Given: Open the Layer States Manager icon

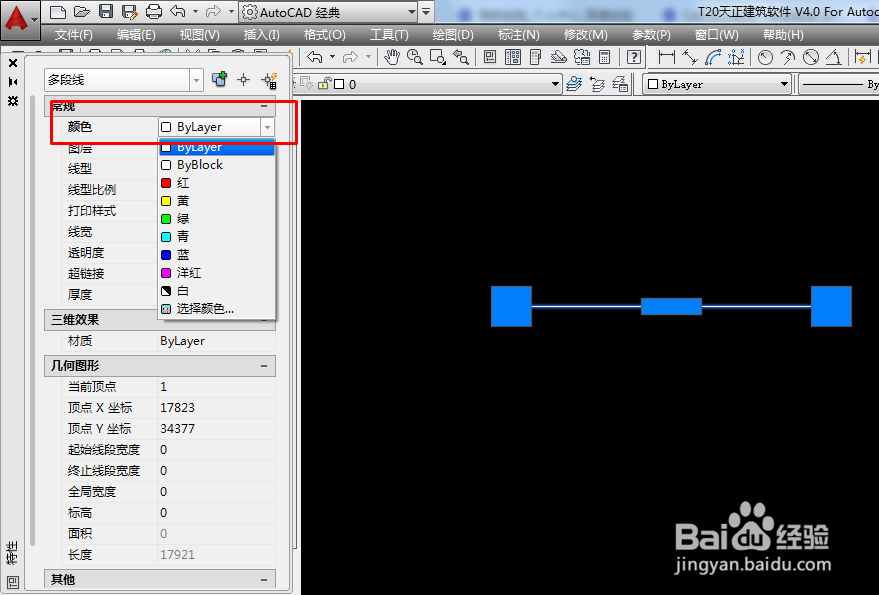Looking at the screenshot, I should point(620,84).
